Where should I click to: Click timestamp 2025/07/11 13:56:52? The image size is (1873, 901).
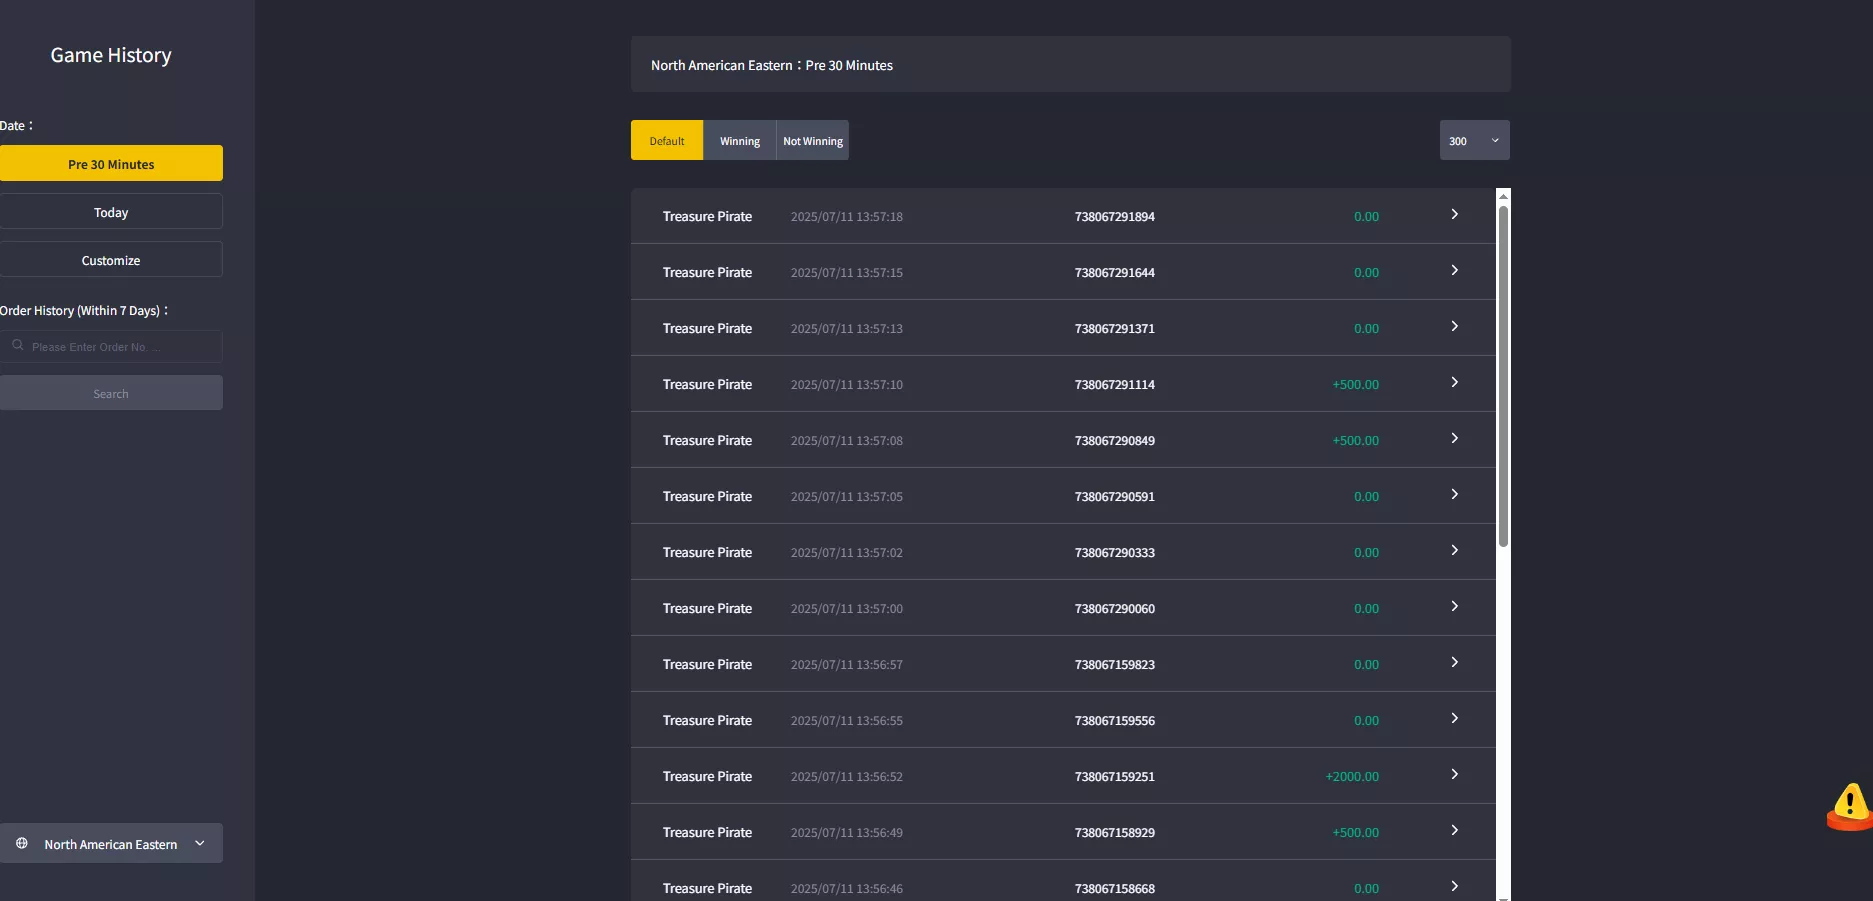click(x=846, y=776)
